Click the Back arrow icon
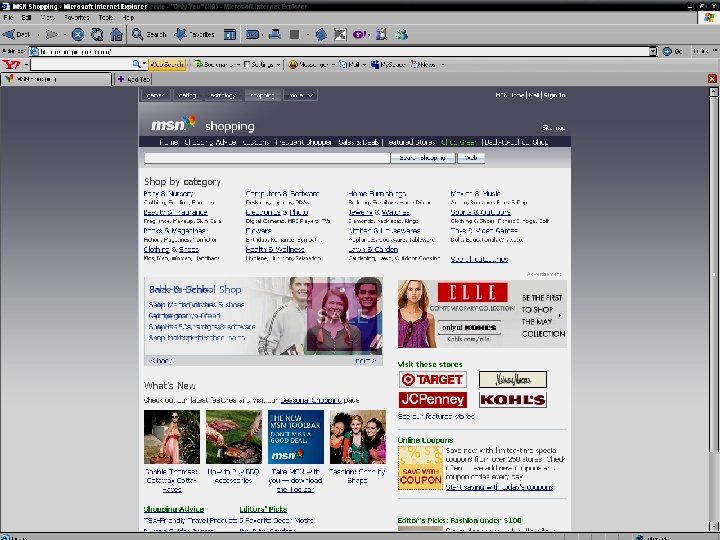 tap(9, 34)
